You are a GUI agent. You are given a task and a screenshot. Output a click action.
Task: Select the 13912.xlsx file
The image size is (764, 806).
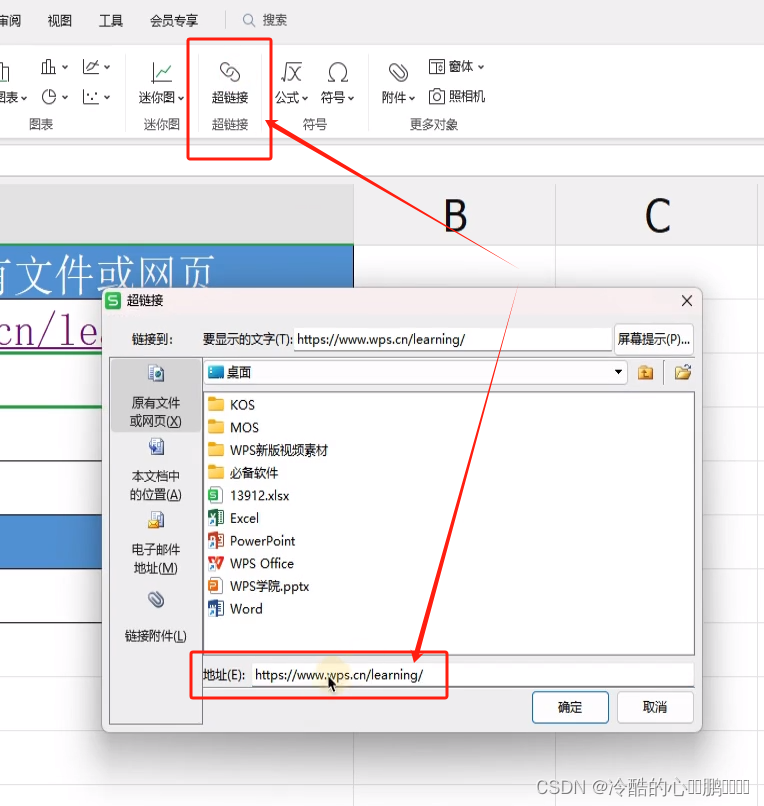tap(249, 496)
